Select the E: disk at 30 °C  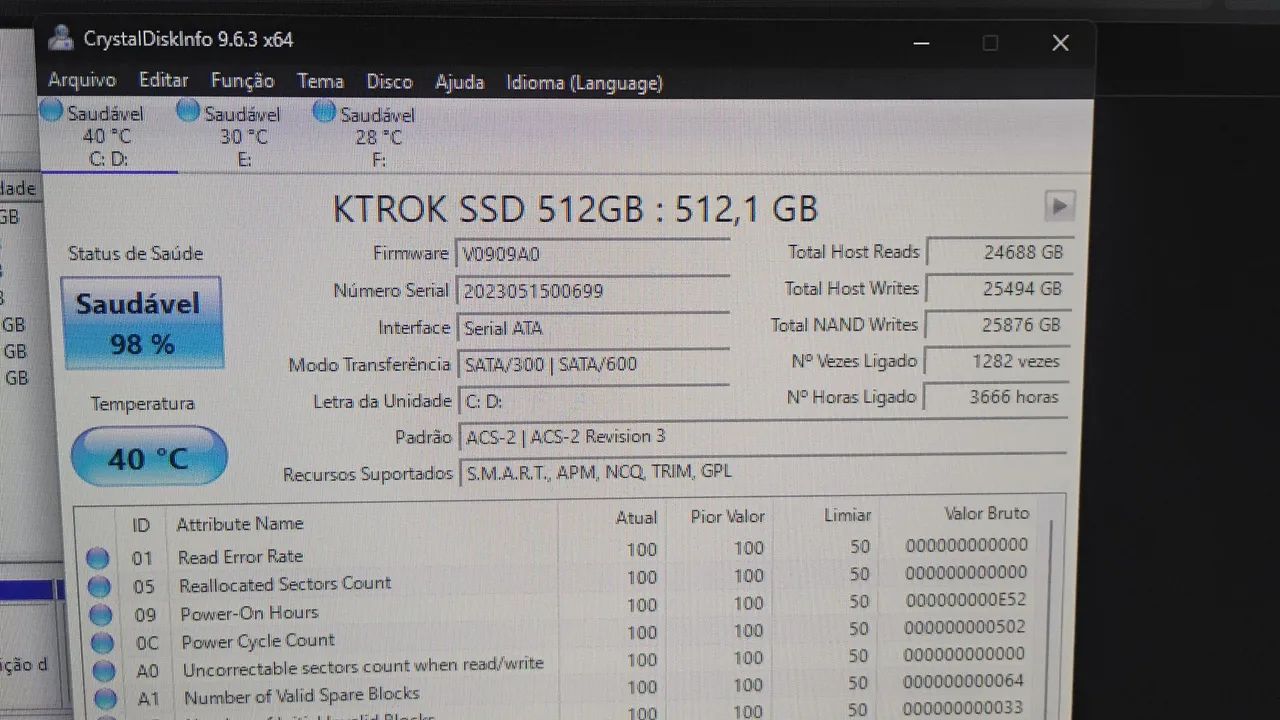coord(244,136)
